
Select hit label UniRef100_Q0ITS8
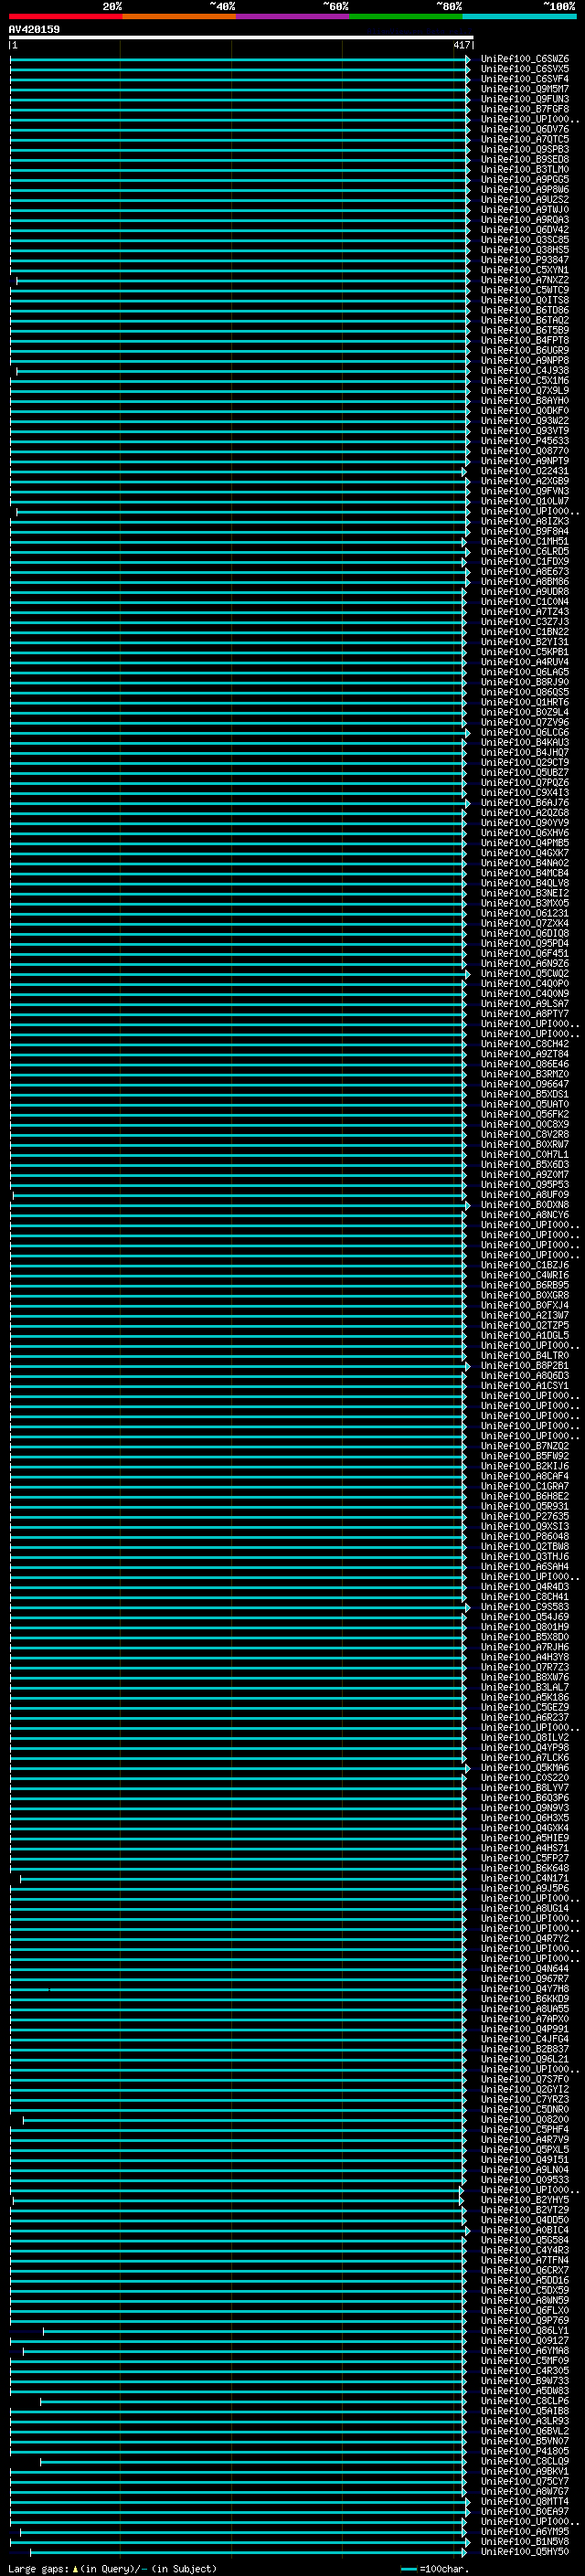pos(525,300)
